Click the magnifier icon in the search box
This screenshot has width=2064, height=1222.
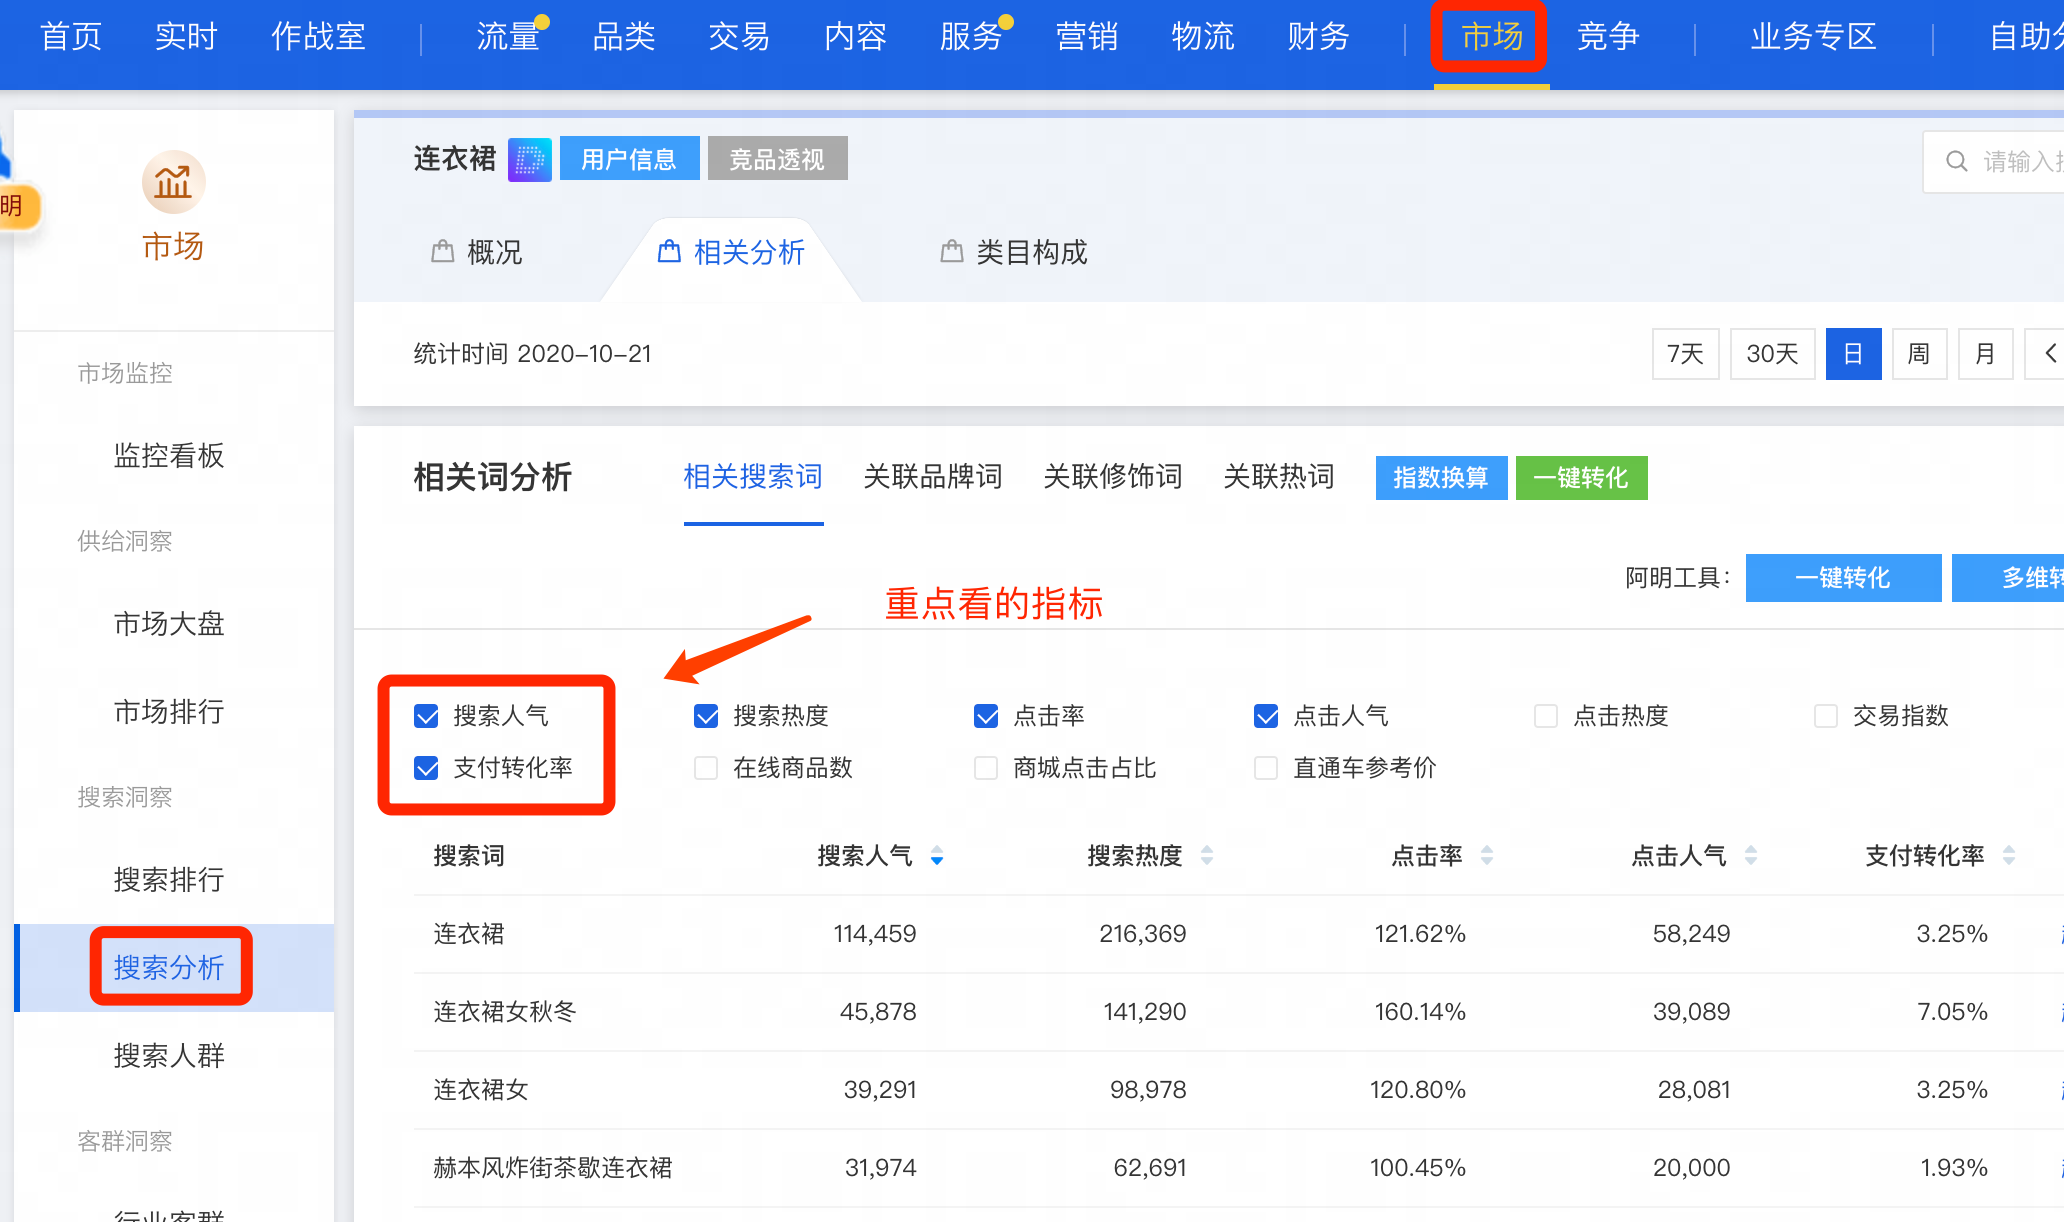[1957, 161]
